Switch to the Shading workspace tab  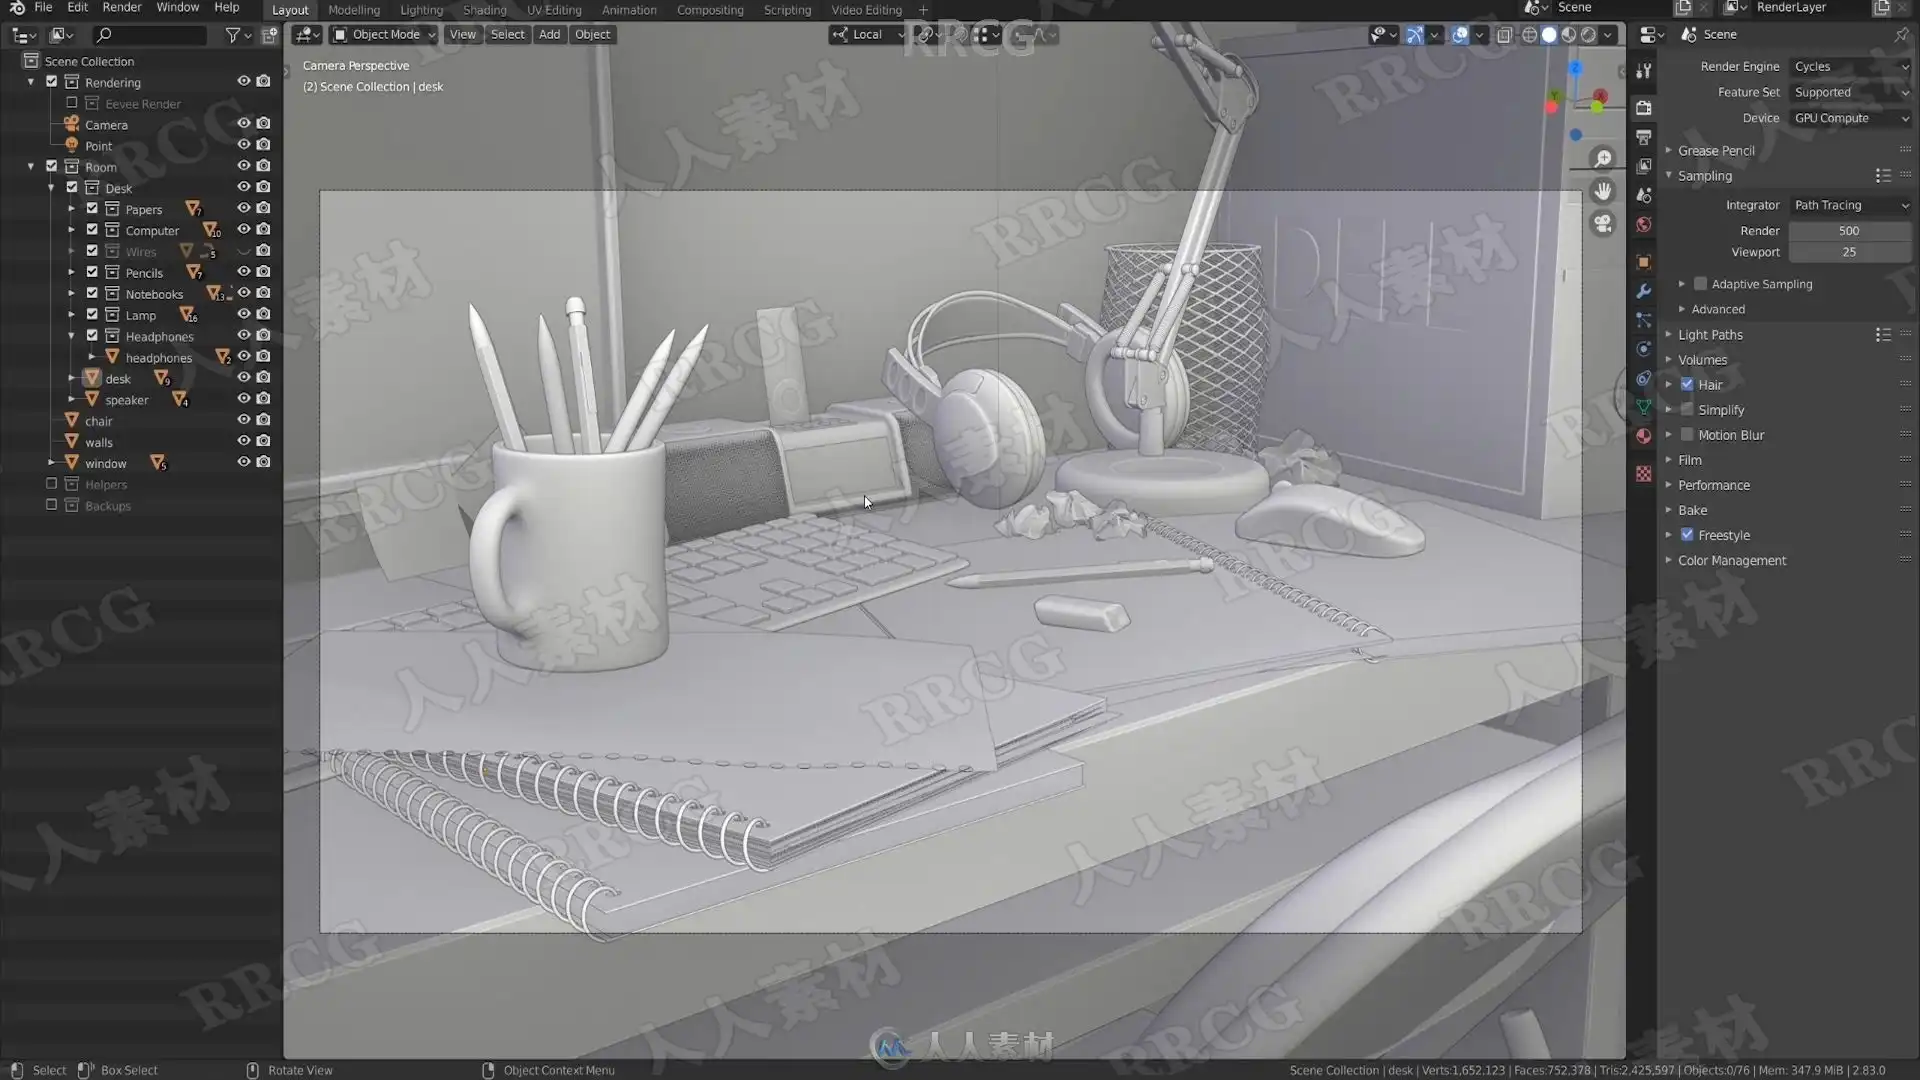pos(484,10)
